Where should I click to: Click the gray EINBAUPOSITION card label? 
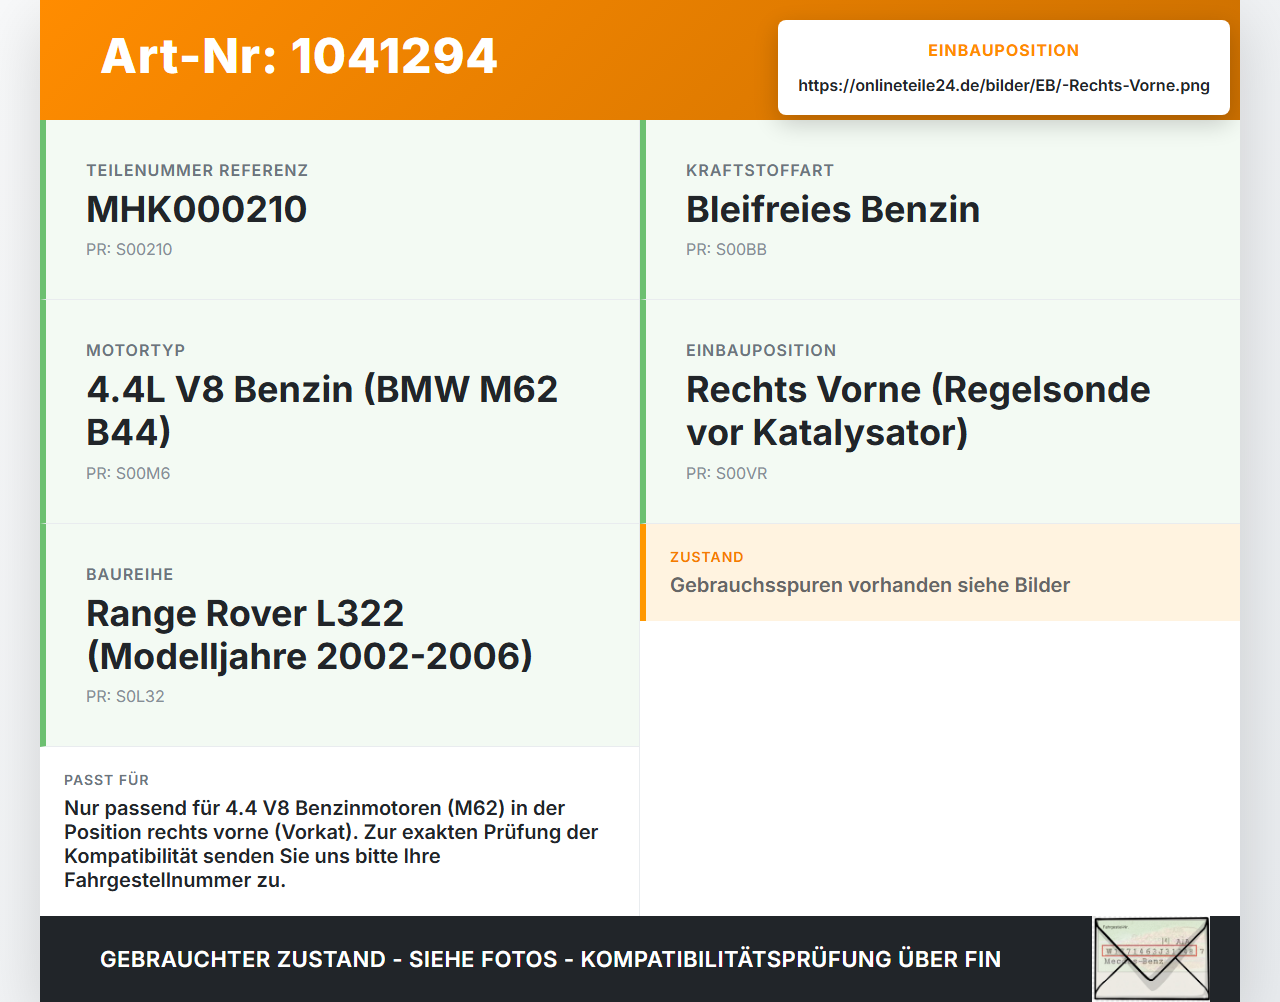tap(761, 350)
